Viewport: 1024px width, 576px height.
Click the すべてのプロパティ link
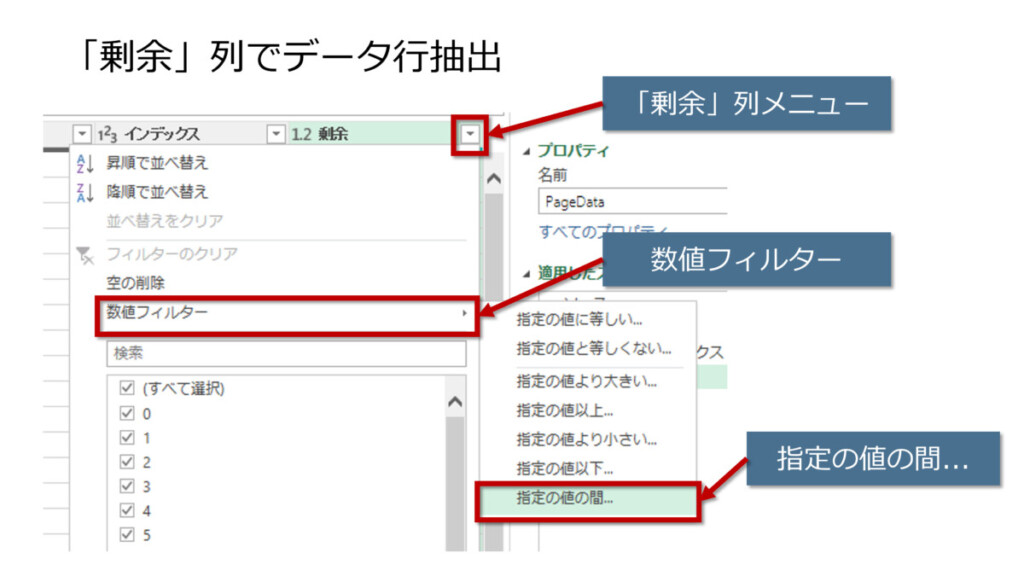pos(603,231)
